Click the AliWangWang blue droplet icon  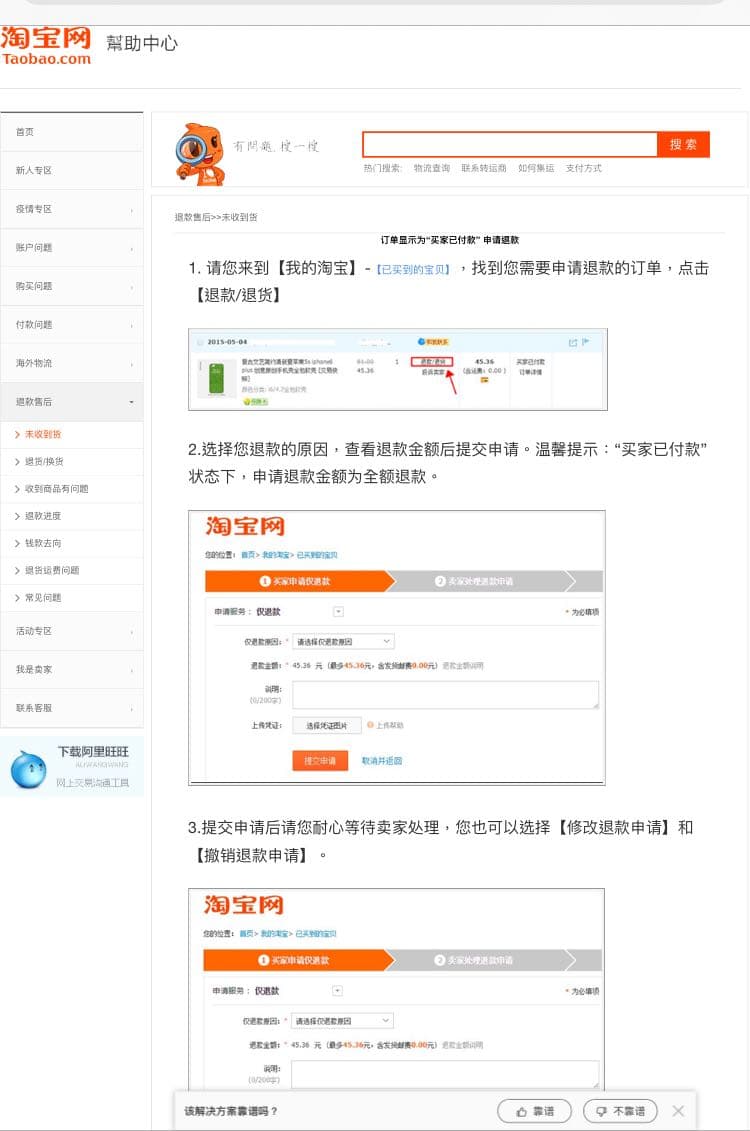[29, 769]
